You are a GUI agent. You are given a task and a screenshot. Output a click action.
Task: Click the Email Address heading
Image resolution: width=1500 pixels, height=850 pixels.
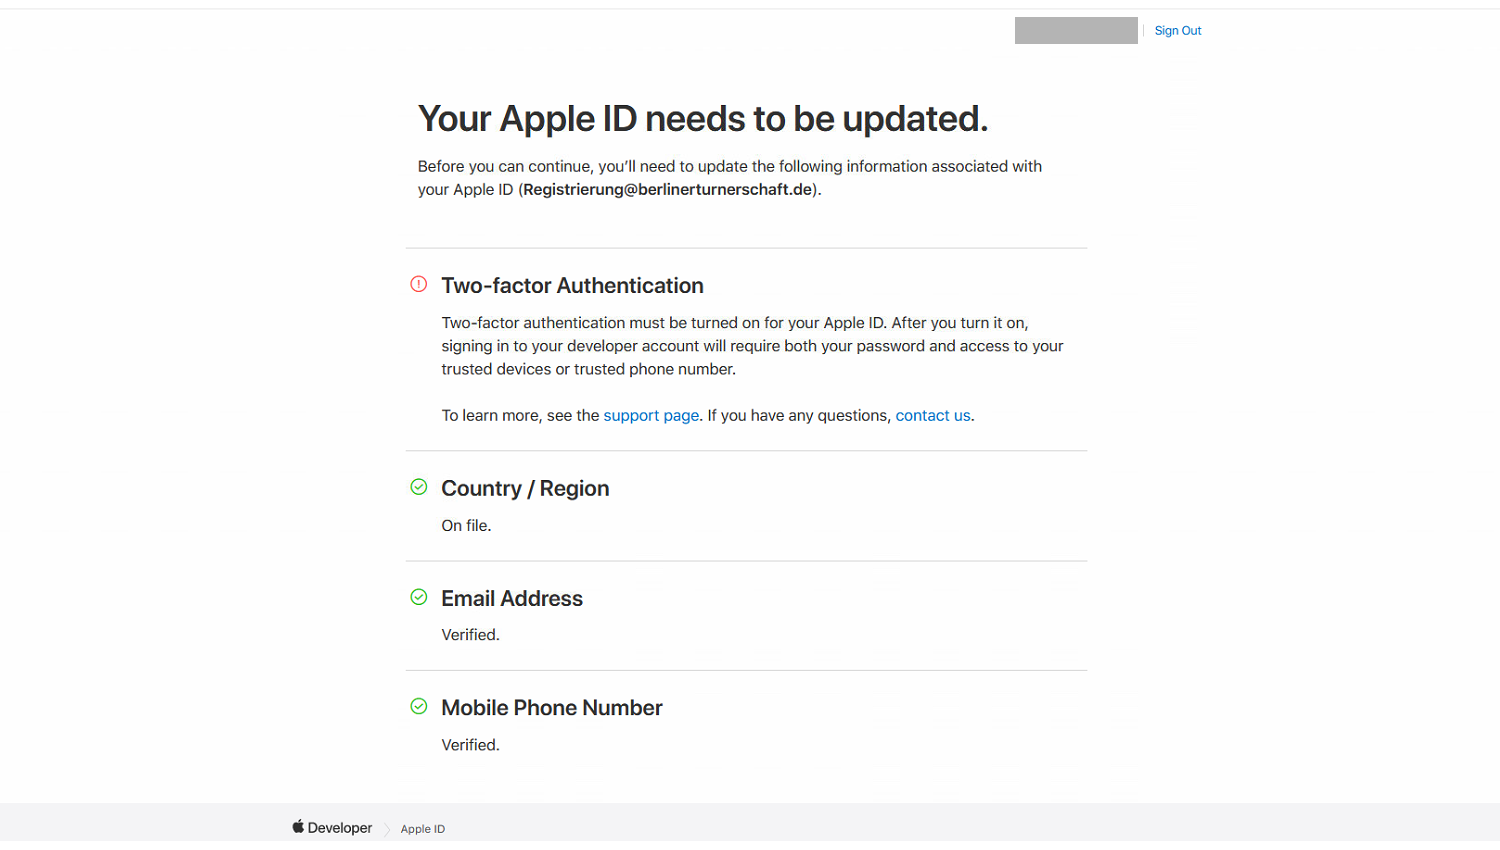click(x=512, y=598)
